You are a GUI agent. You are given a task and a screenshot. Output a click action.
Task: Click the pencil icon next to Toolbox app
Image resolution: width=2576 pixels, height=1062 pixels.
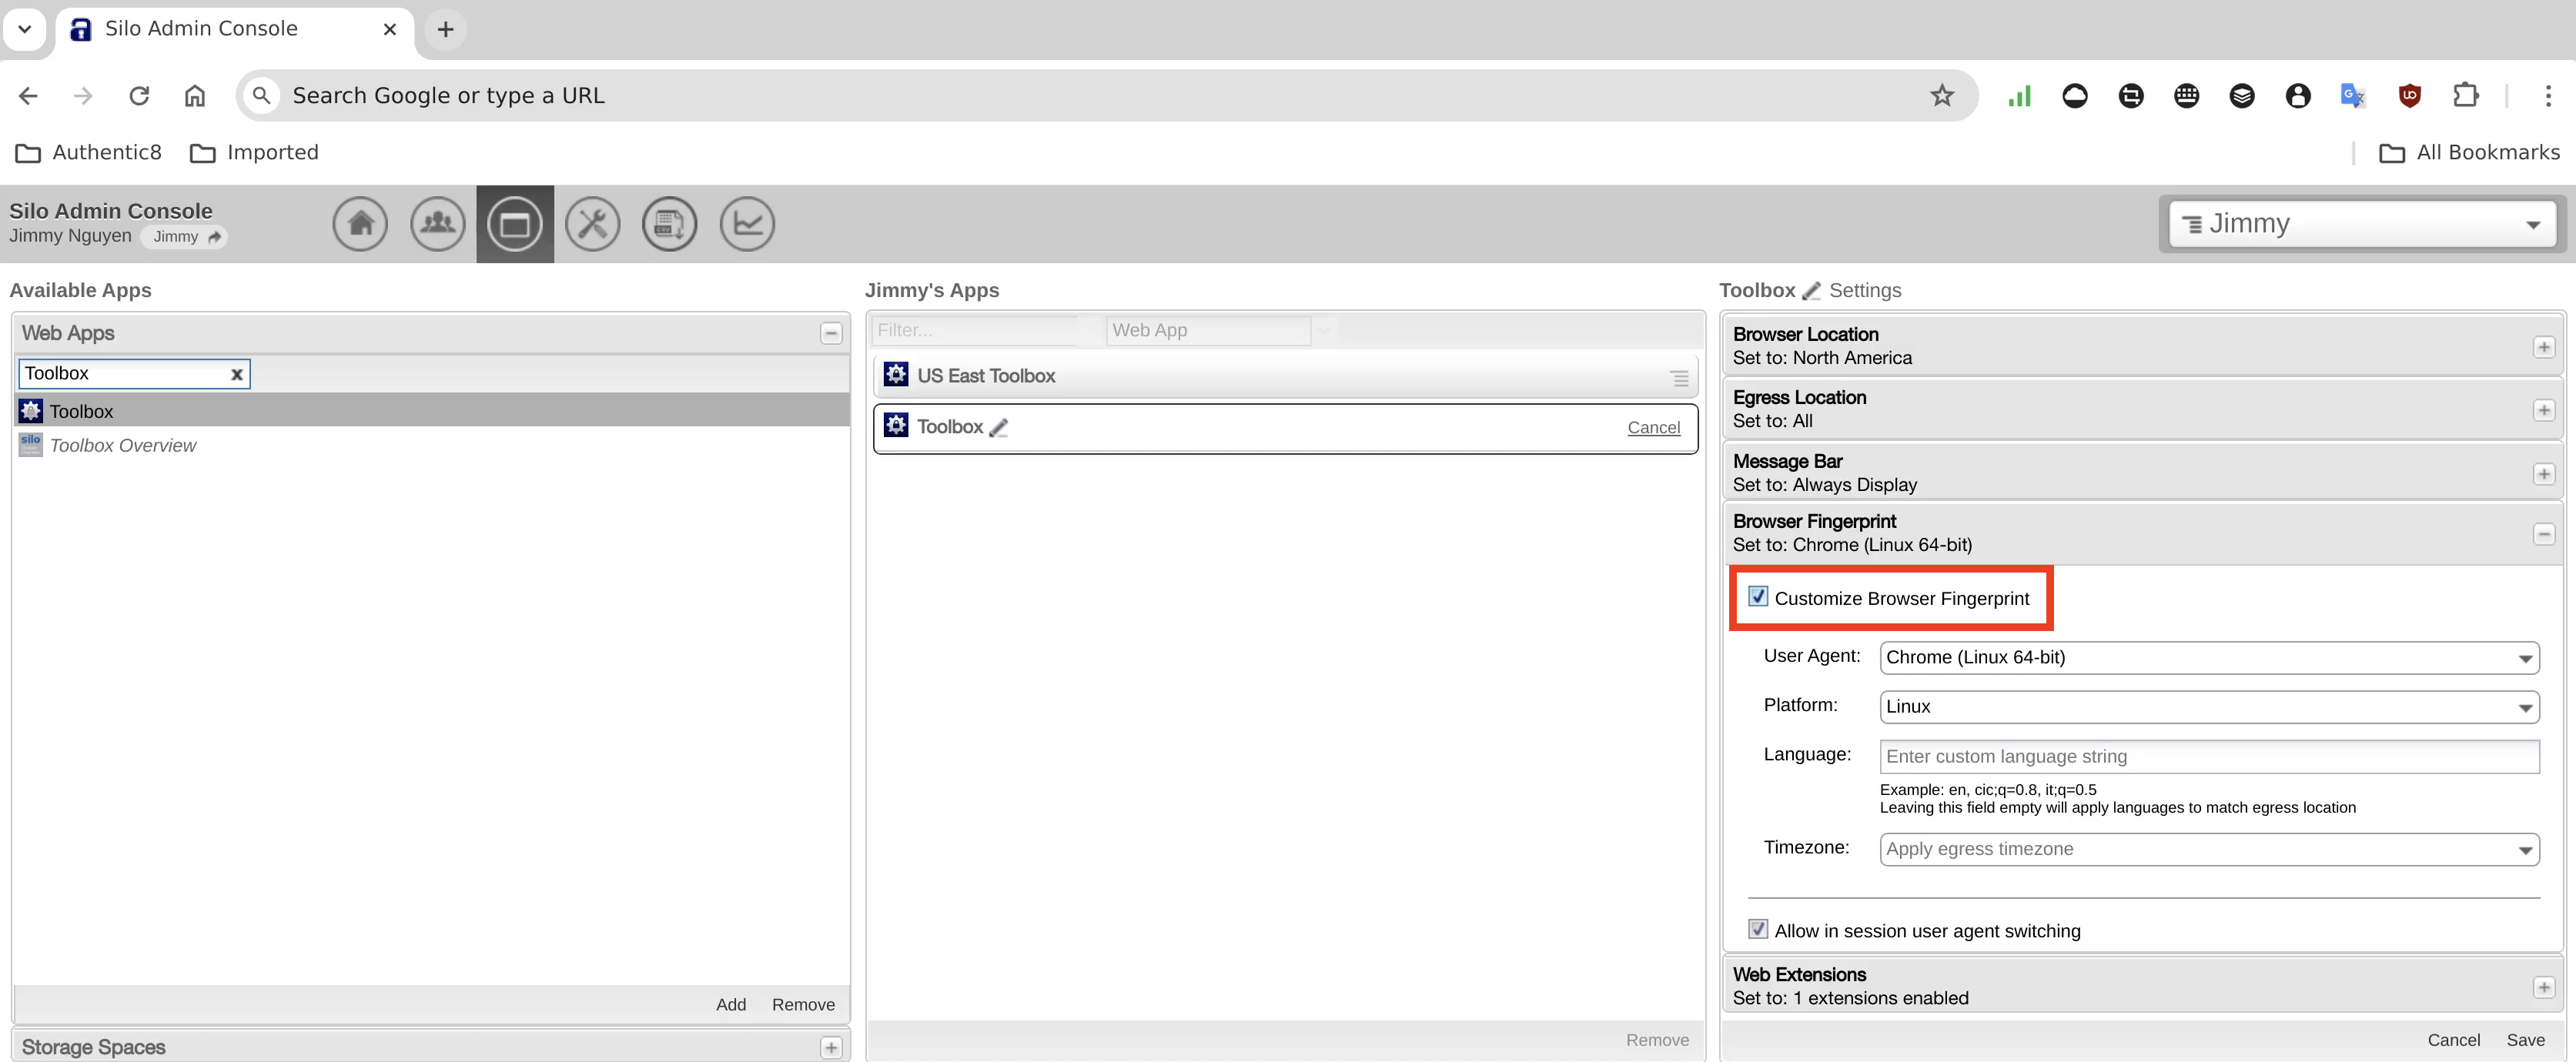point(998,428)
